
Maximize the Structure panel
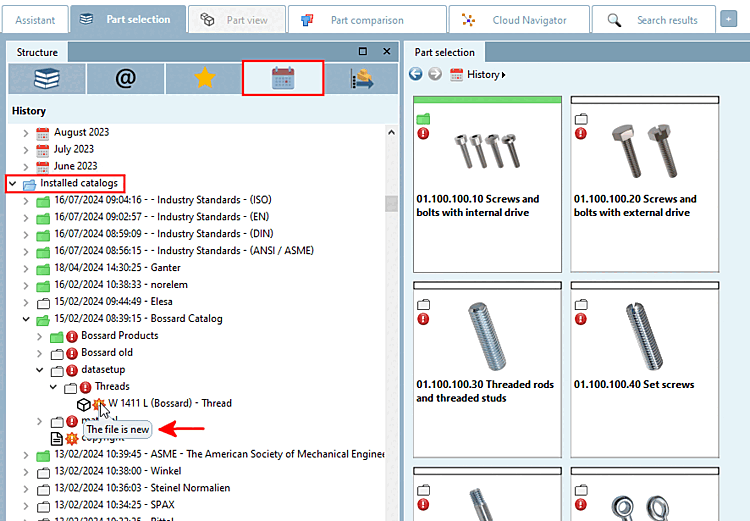coord(363,51)
